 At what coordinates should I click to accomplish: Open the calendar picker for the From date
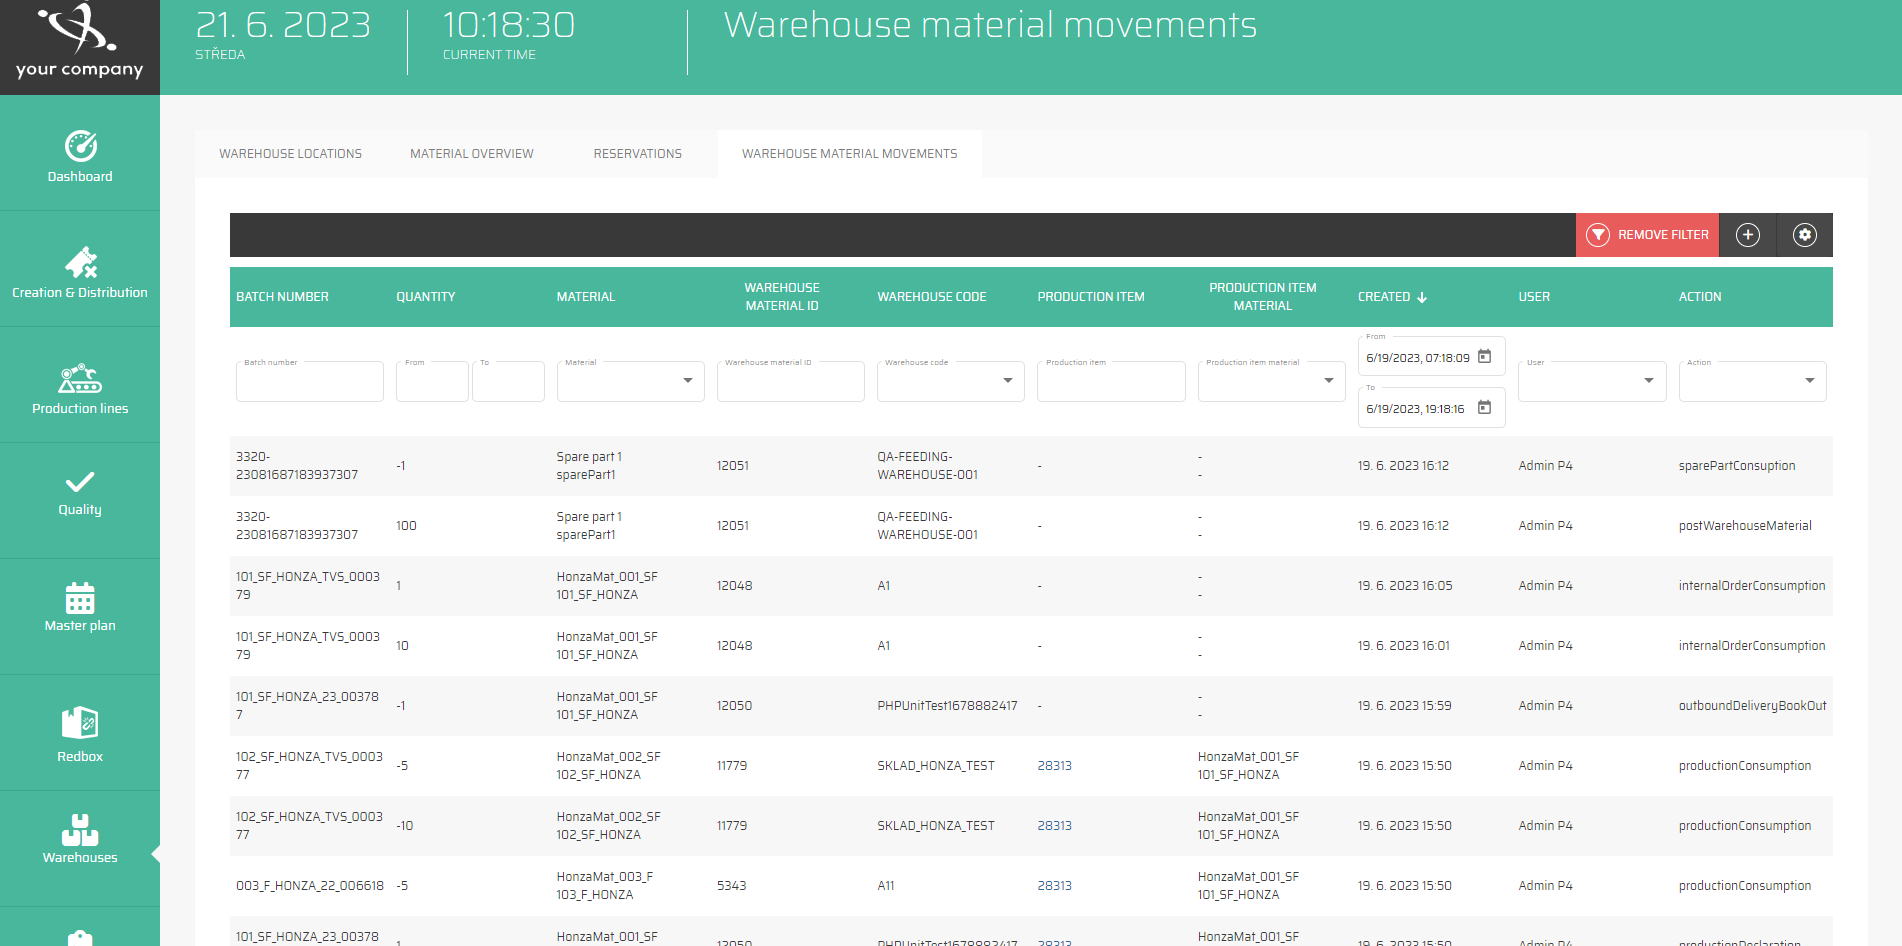pos(1486,355)
